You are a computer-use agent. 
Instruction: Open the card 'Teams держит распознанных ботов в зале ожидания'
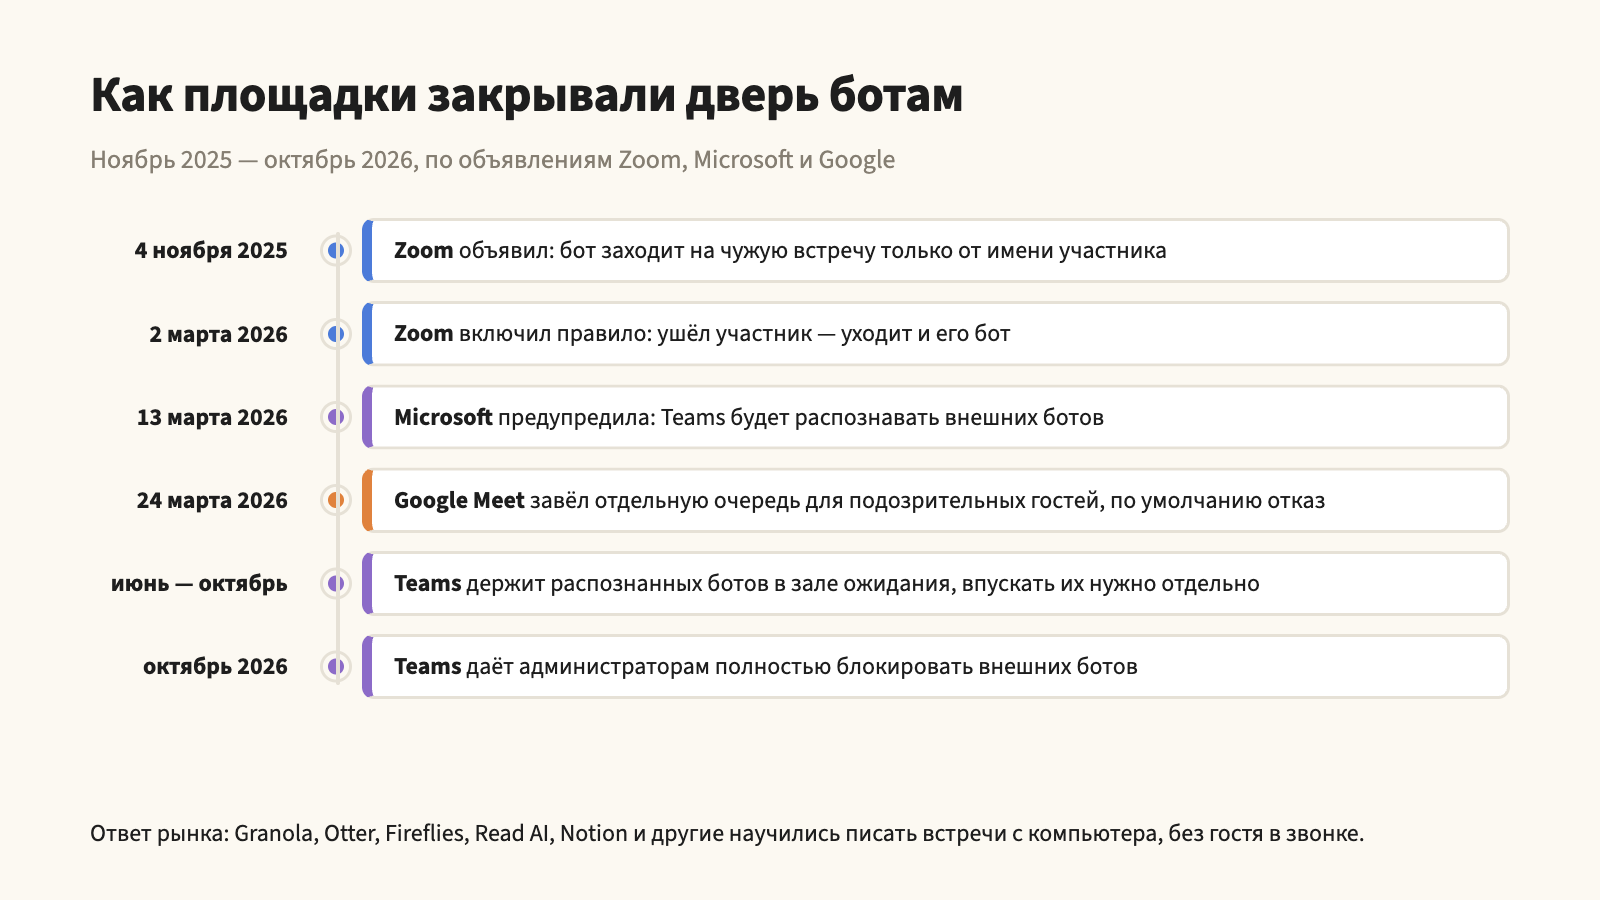click(935, 583)
